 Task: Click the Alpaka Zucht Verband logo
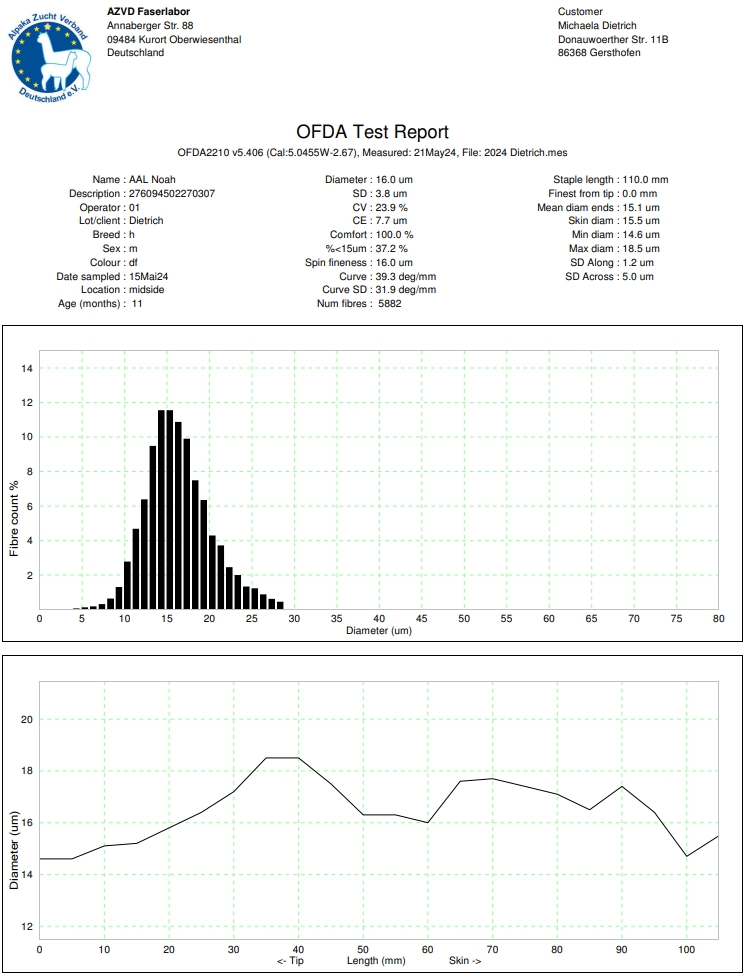point(51,57)
